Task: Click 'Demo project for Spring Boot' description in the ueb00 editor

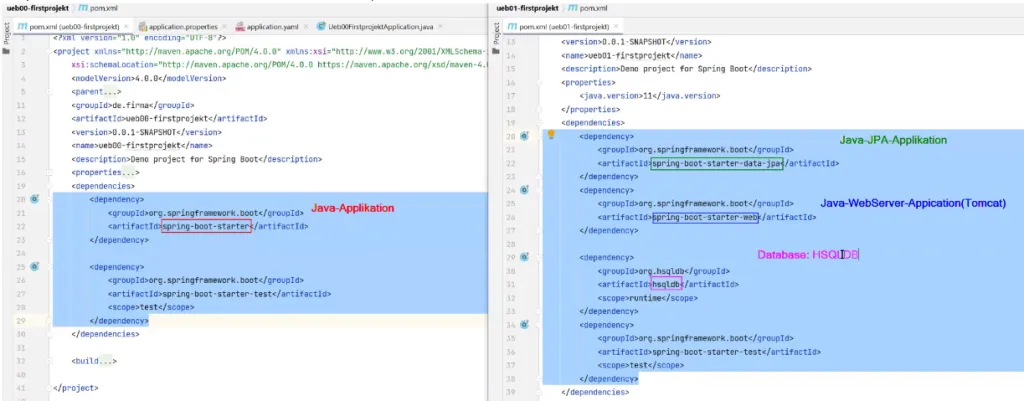Action: pyautogui.click(x=193, y=159)
